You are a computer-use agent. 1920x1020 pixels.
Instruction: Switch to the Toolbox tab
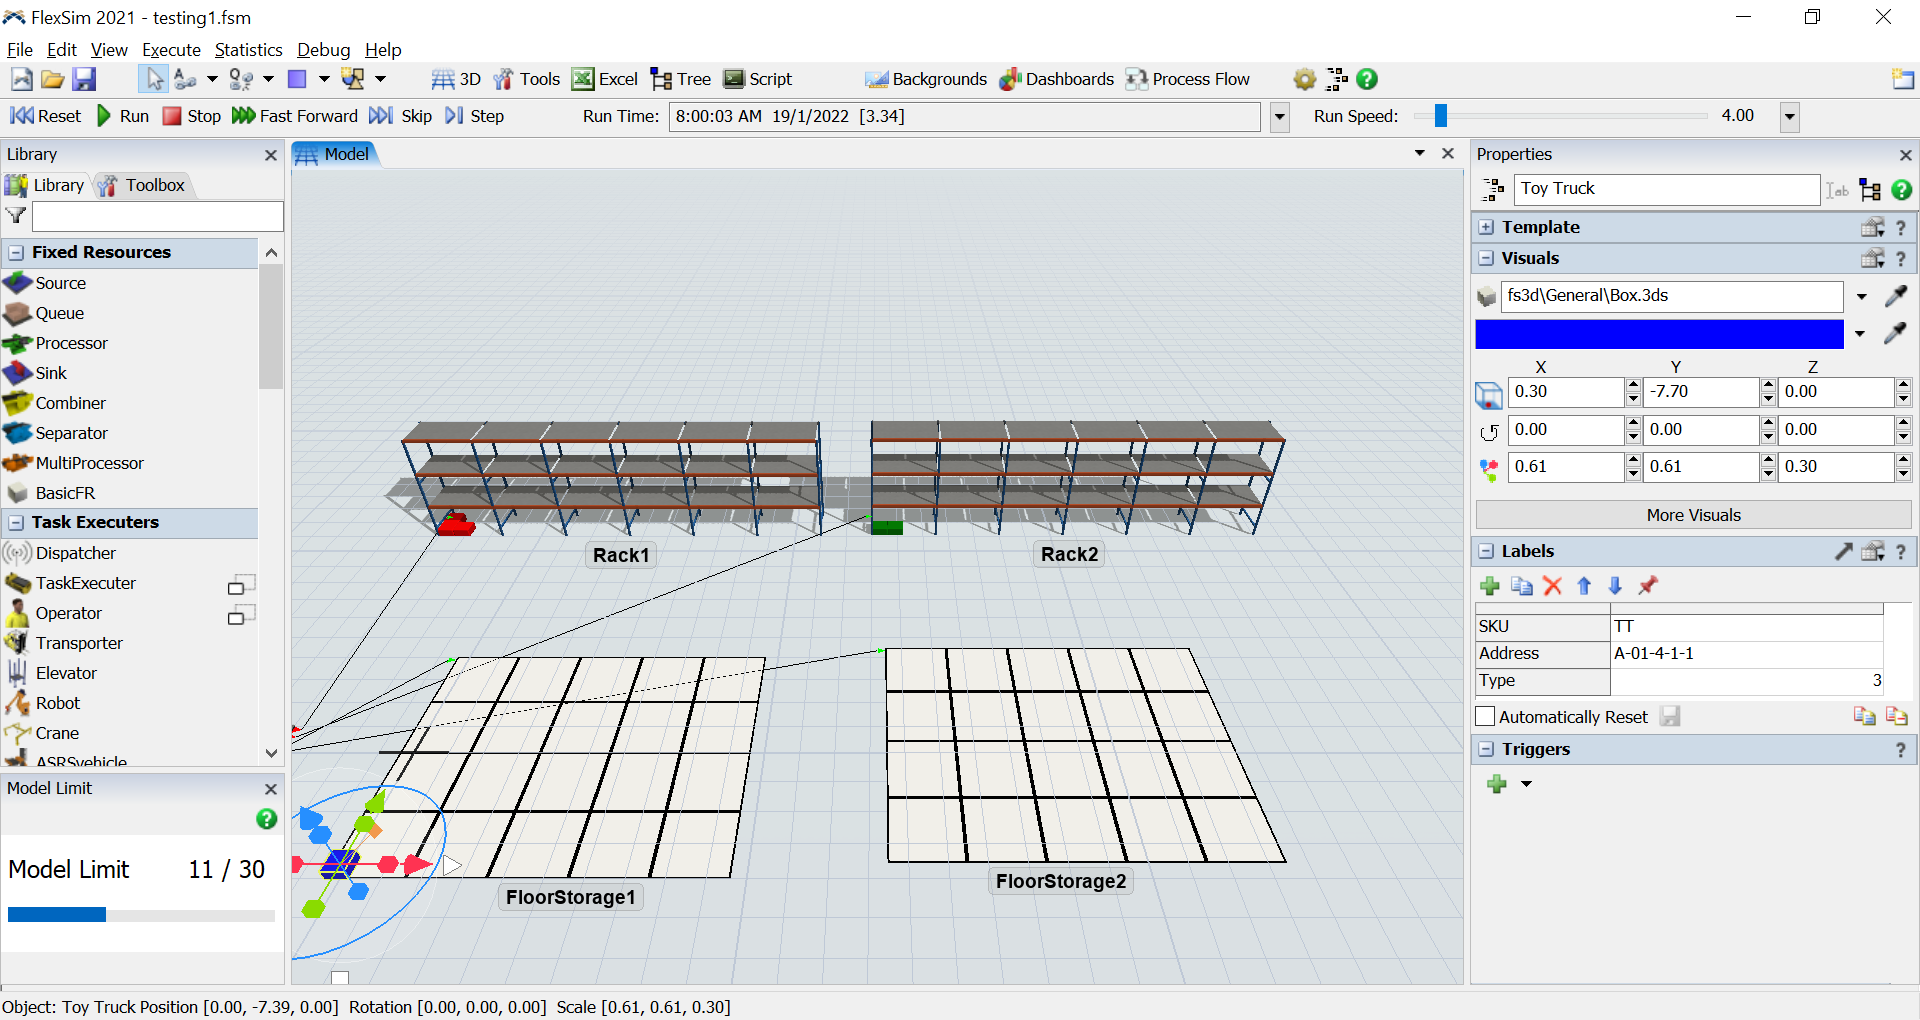tap(143, 185)
